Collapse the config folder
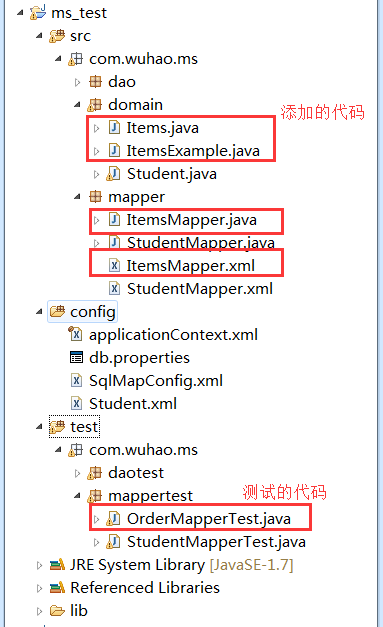This screenshot has height=627, width=383. click(x=39, y=312)
